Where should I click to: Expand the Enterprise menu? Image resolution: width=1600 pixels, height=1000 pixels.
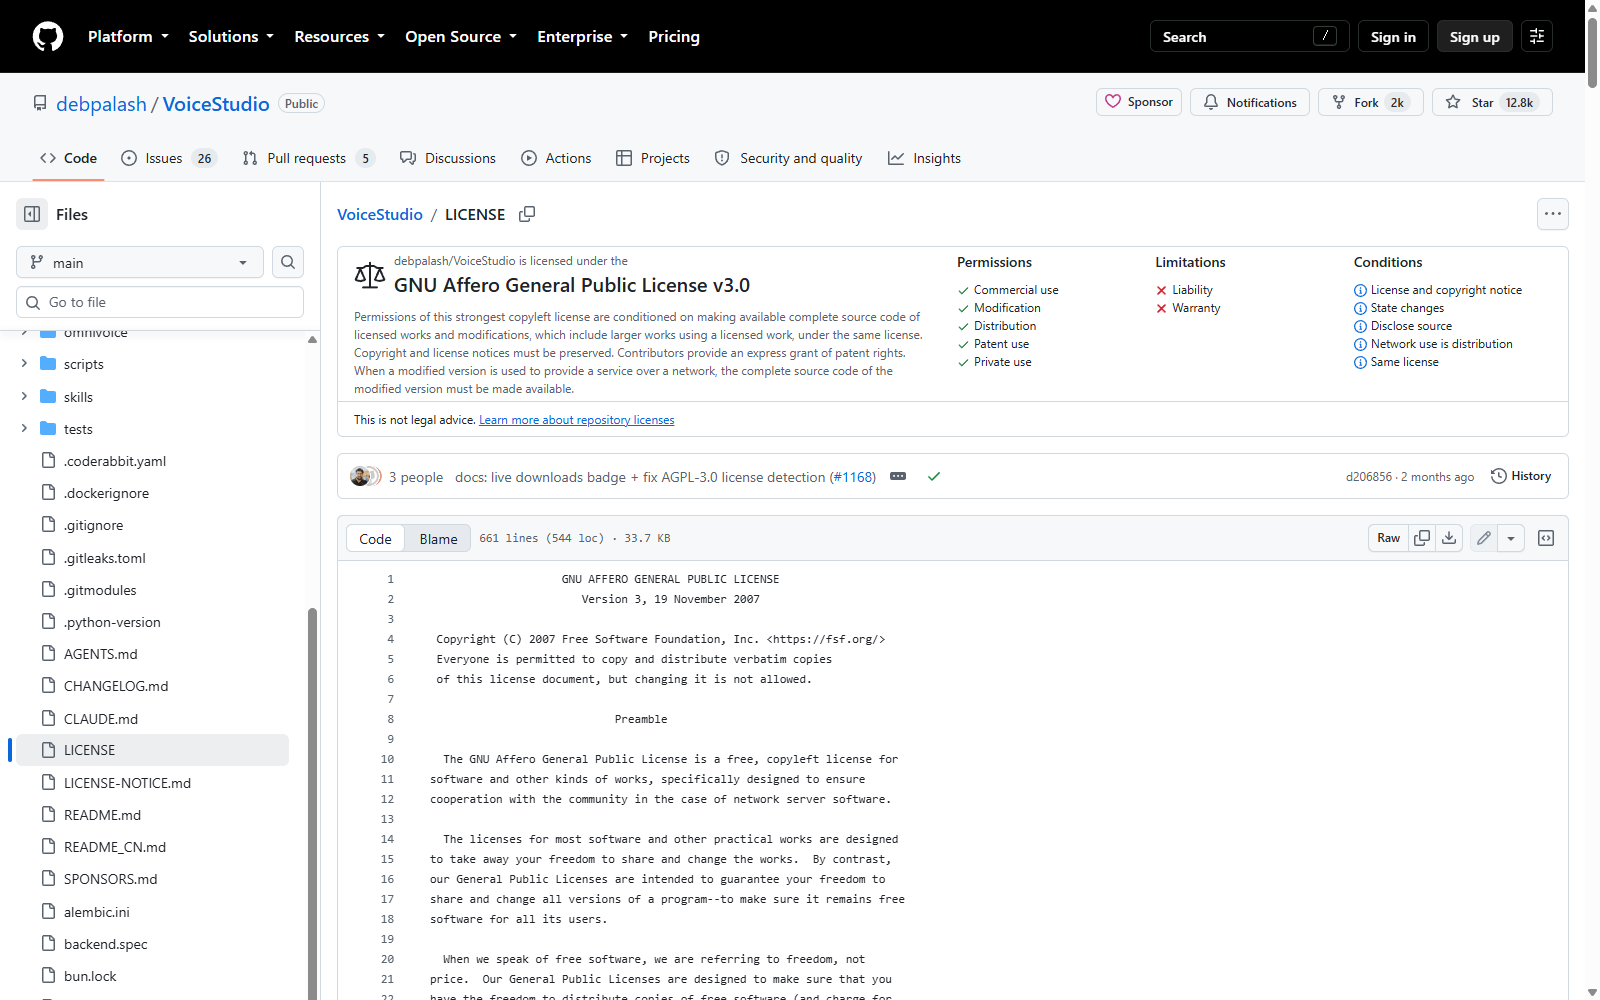pos(582,37)
